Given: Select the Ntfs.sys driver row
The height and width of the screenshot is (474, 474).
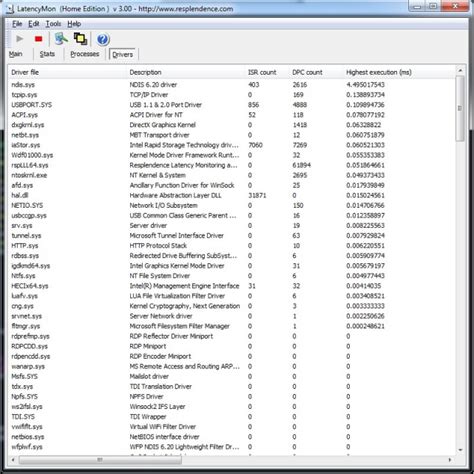Looking at the screenshot, I should [x=231, y=276].
